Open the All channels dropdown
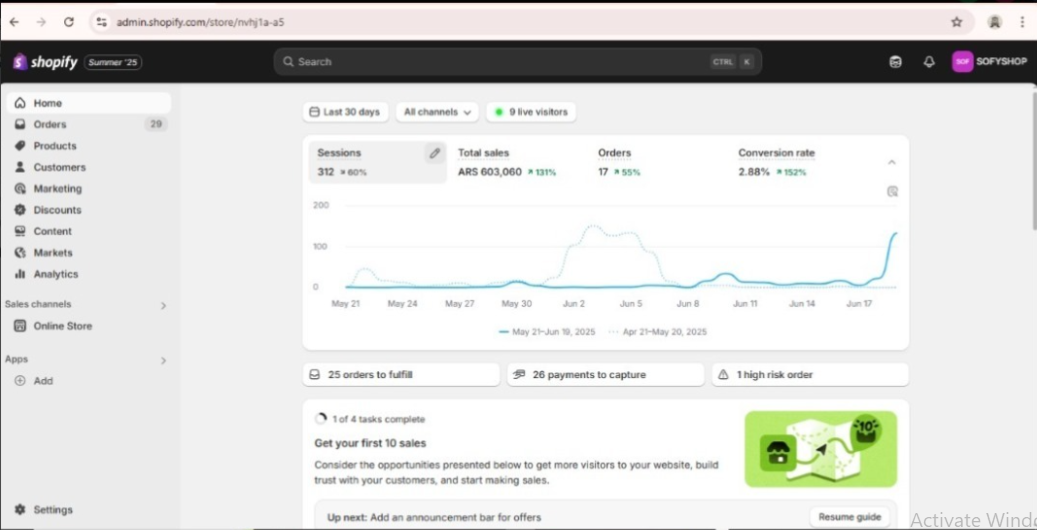This screenshot has height=530, width=1037. point(437,112)
